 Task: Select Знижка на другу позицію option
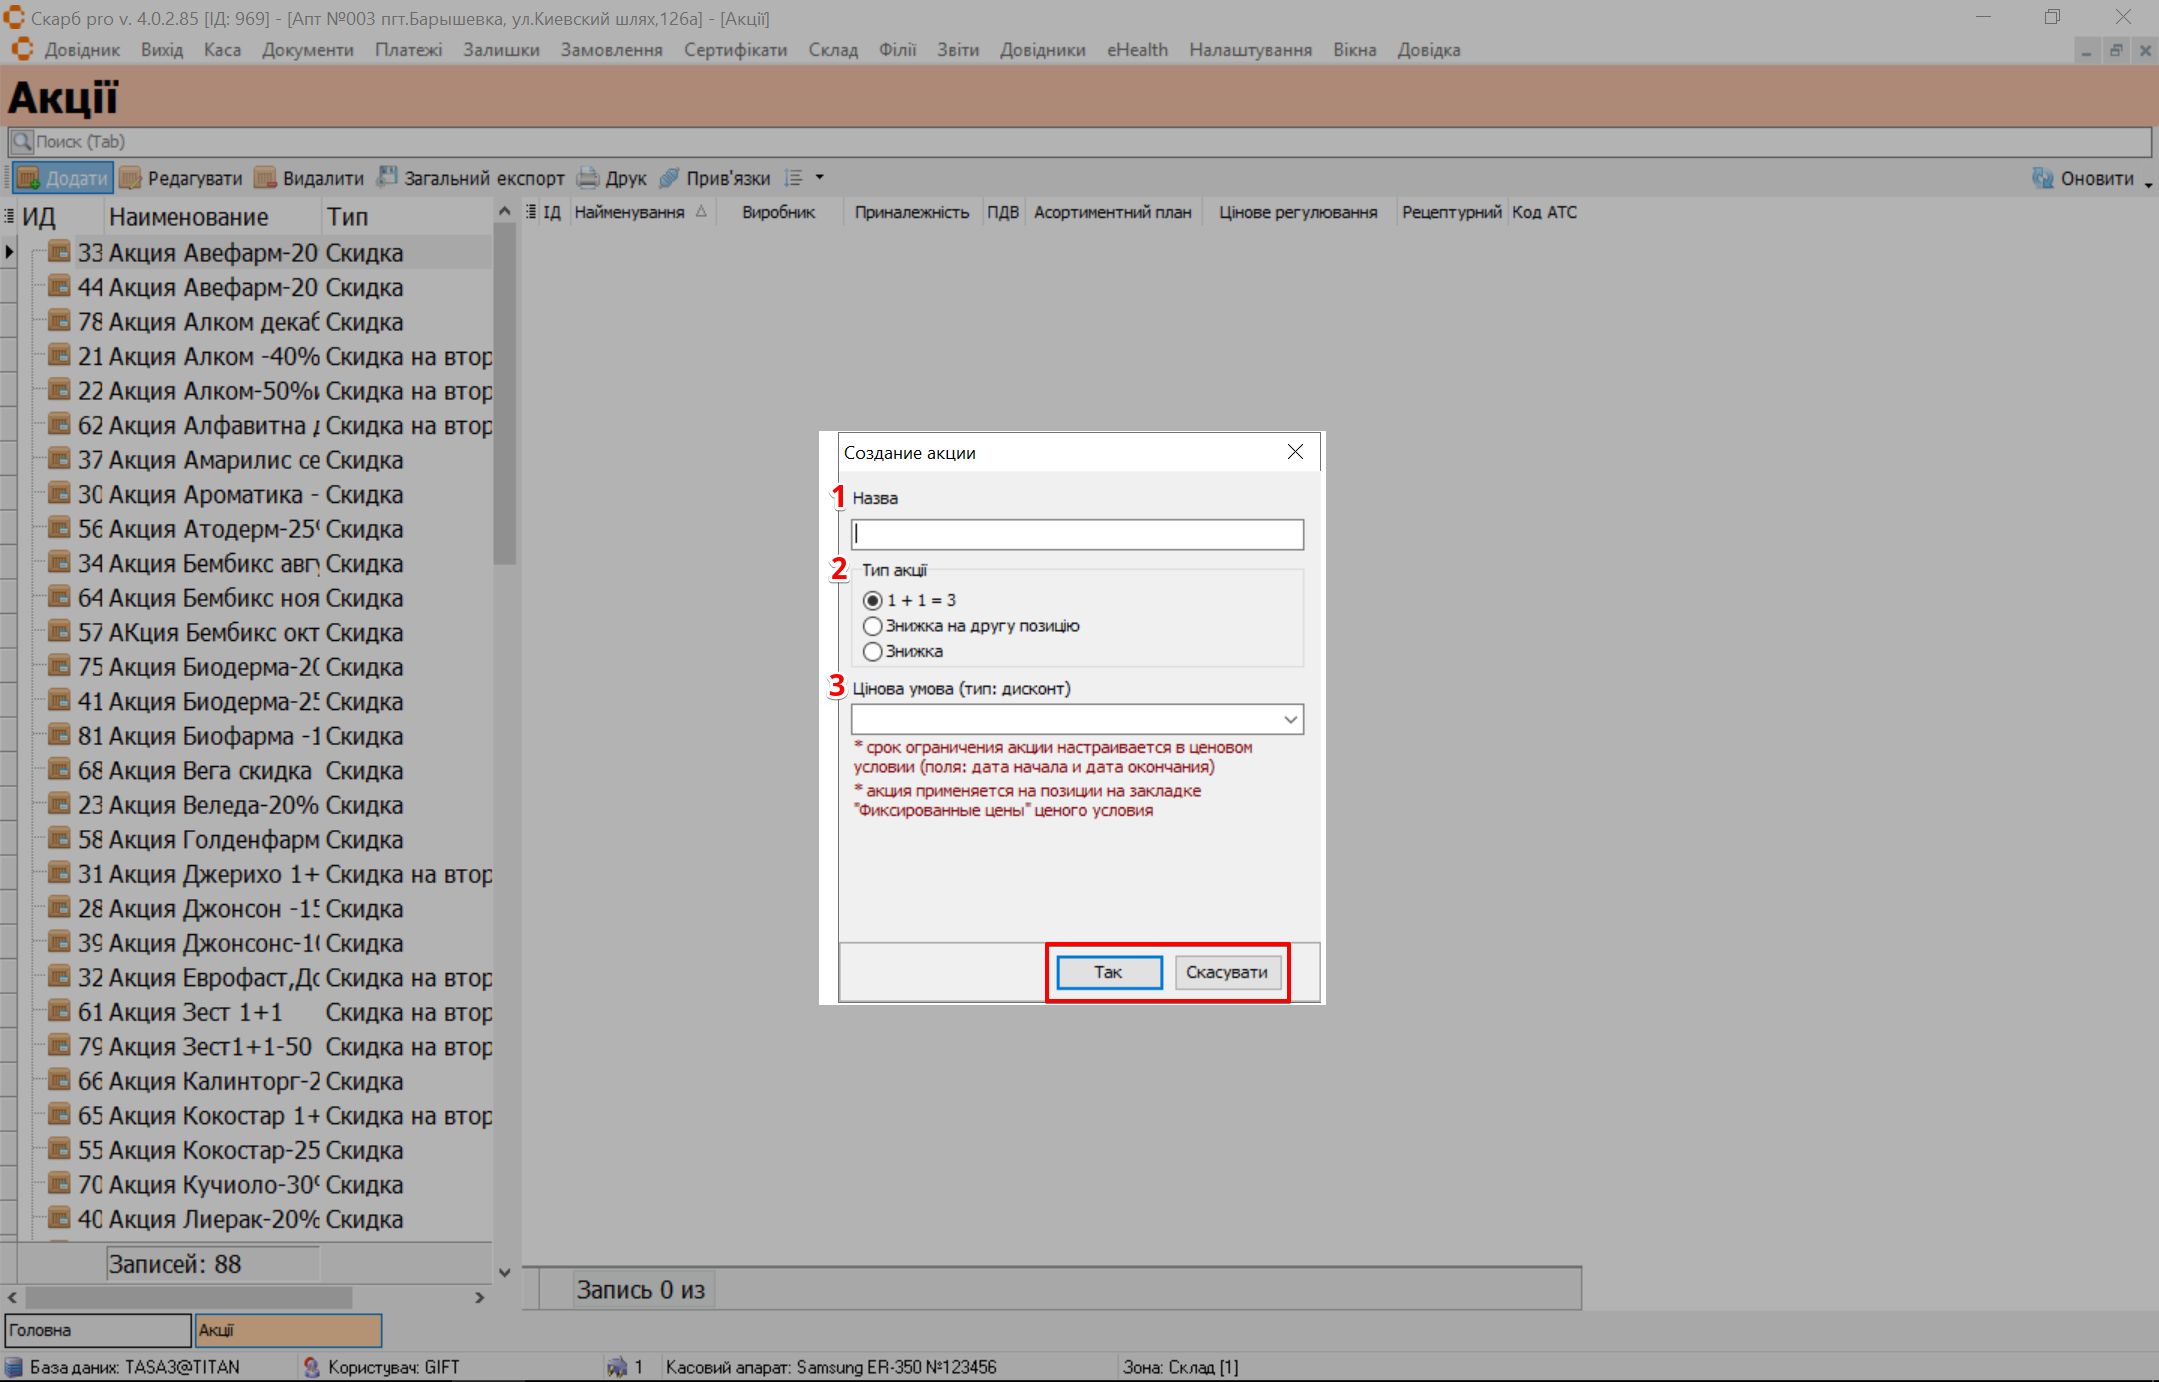tap(873, 626)
